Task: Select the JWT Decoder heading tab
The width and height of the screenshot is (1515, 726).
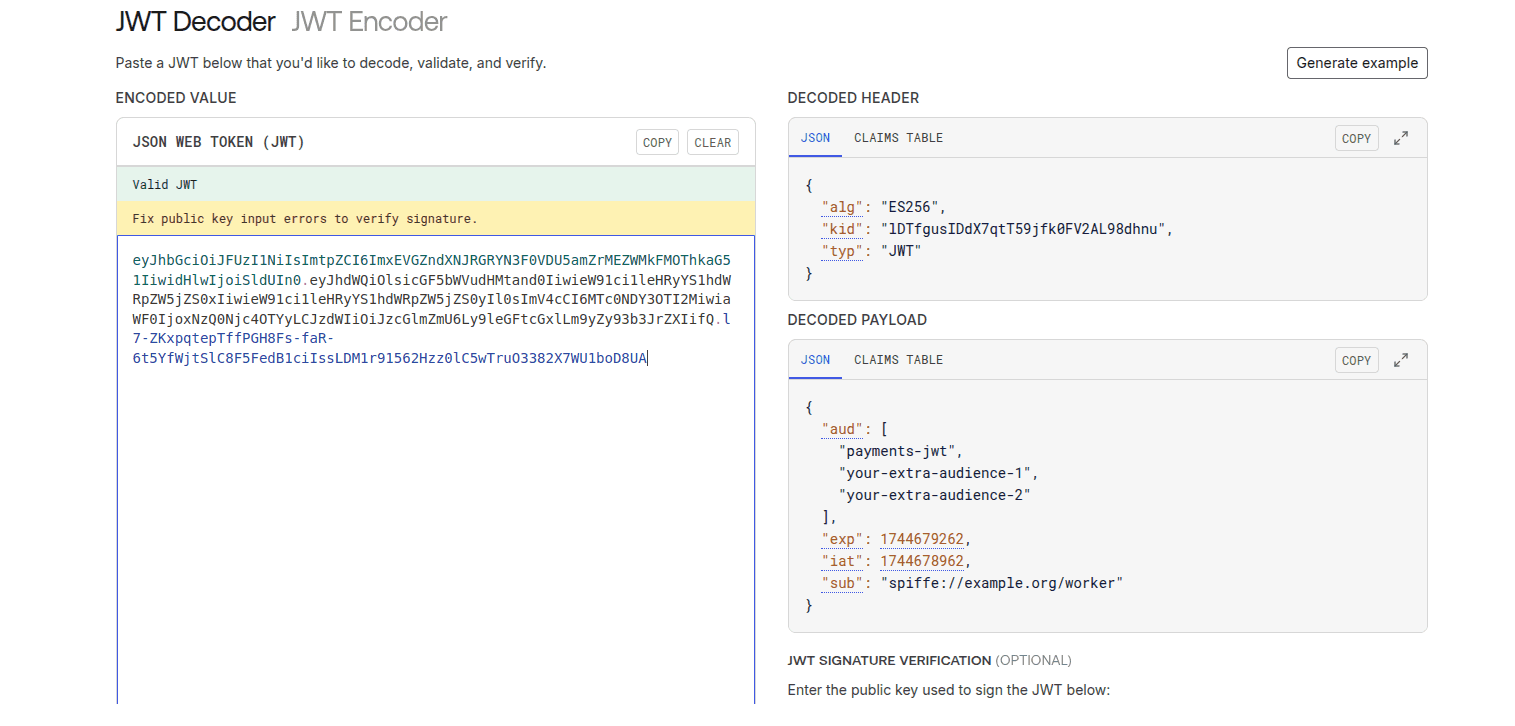Action: tap(195, 22)
